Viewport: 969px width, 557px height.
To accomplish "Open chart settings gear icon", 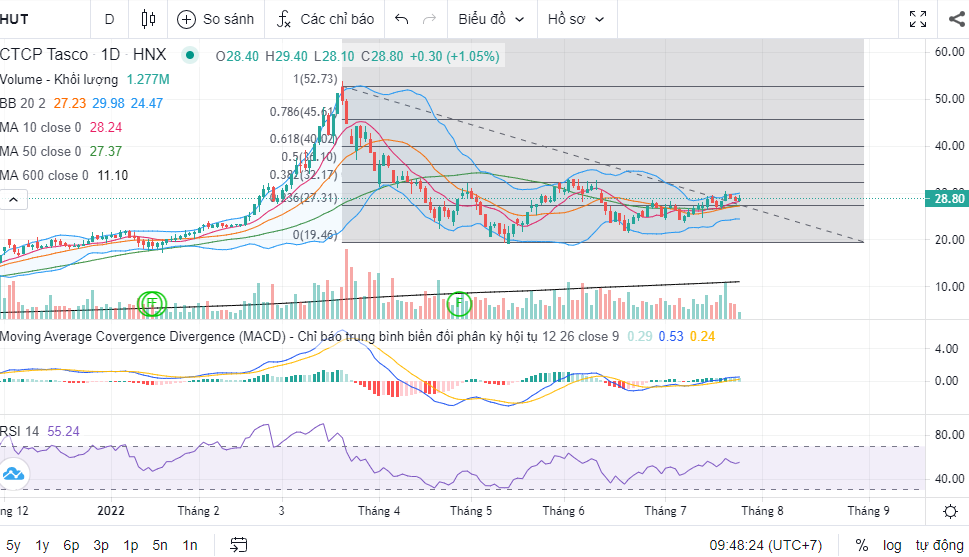I will 949,511.
